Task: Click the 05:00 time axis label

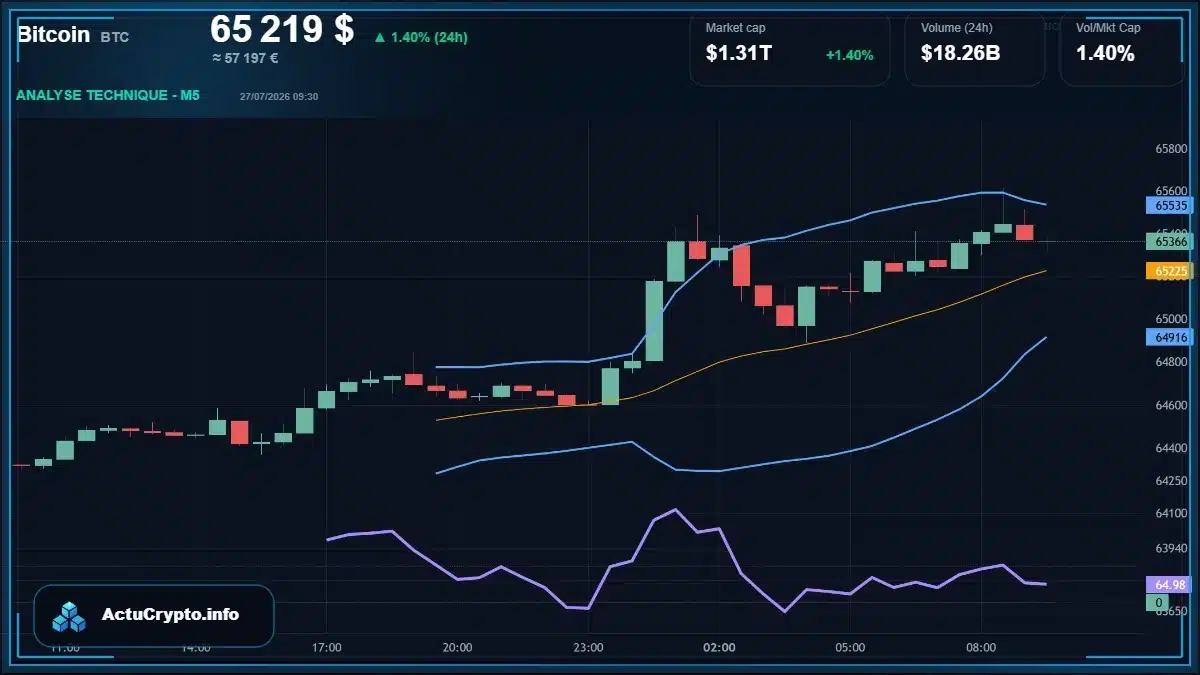Action: click(x=850, y=648)
